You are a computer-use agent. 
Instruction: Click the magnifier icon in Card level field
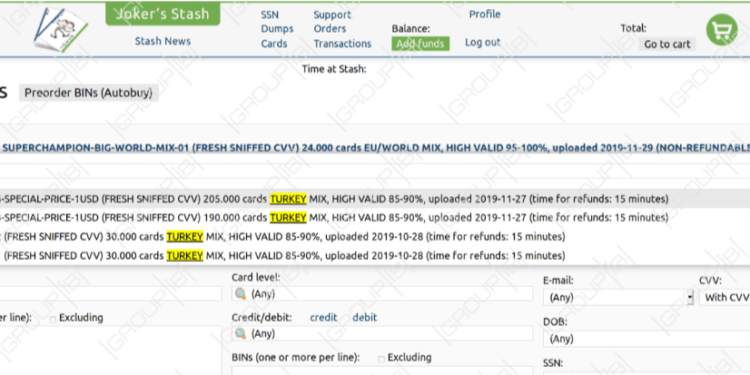pos(241,294)
